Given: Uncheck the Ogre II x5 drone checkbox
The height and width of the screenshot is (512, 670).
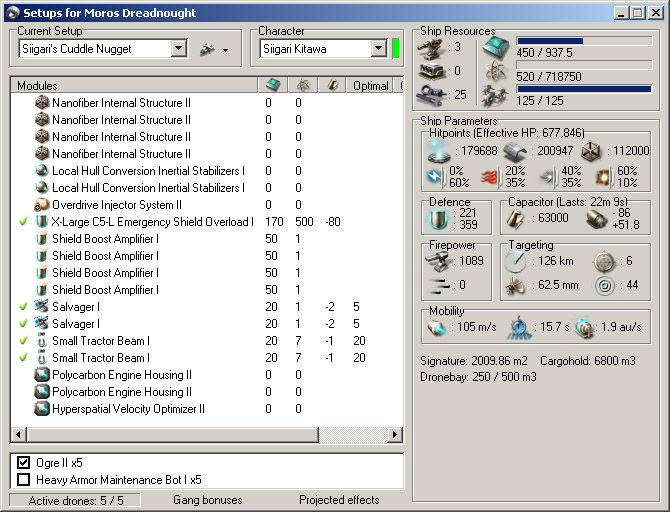Looking at the screenshot, I should point(24,463).
